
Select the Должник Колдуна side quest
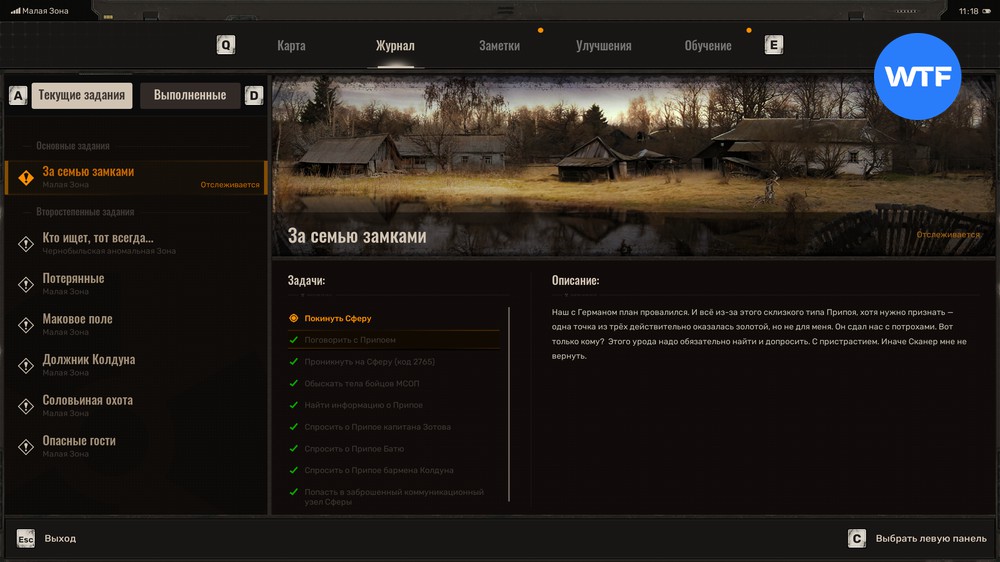tap(88, 360)
